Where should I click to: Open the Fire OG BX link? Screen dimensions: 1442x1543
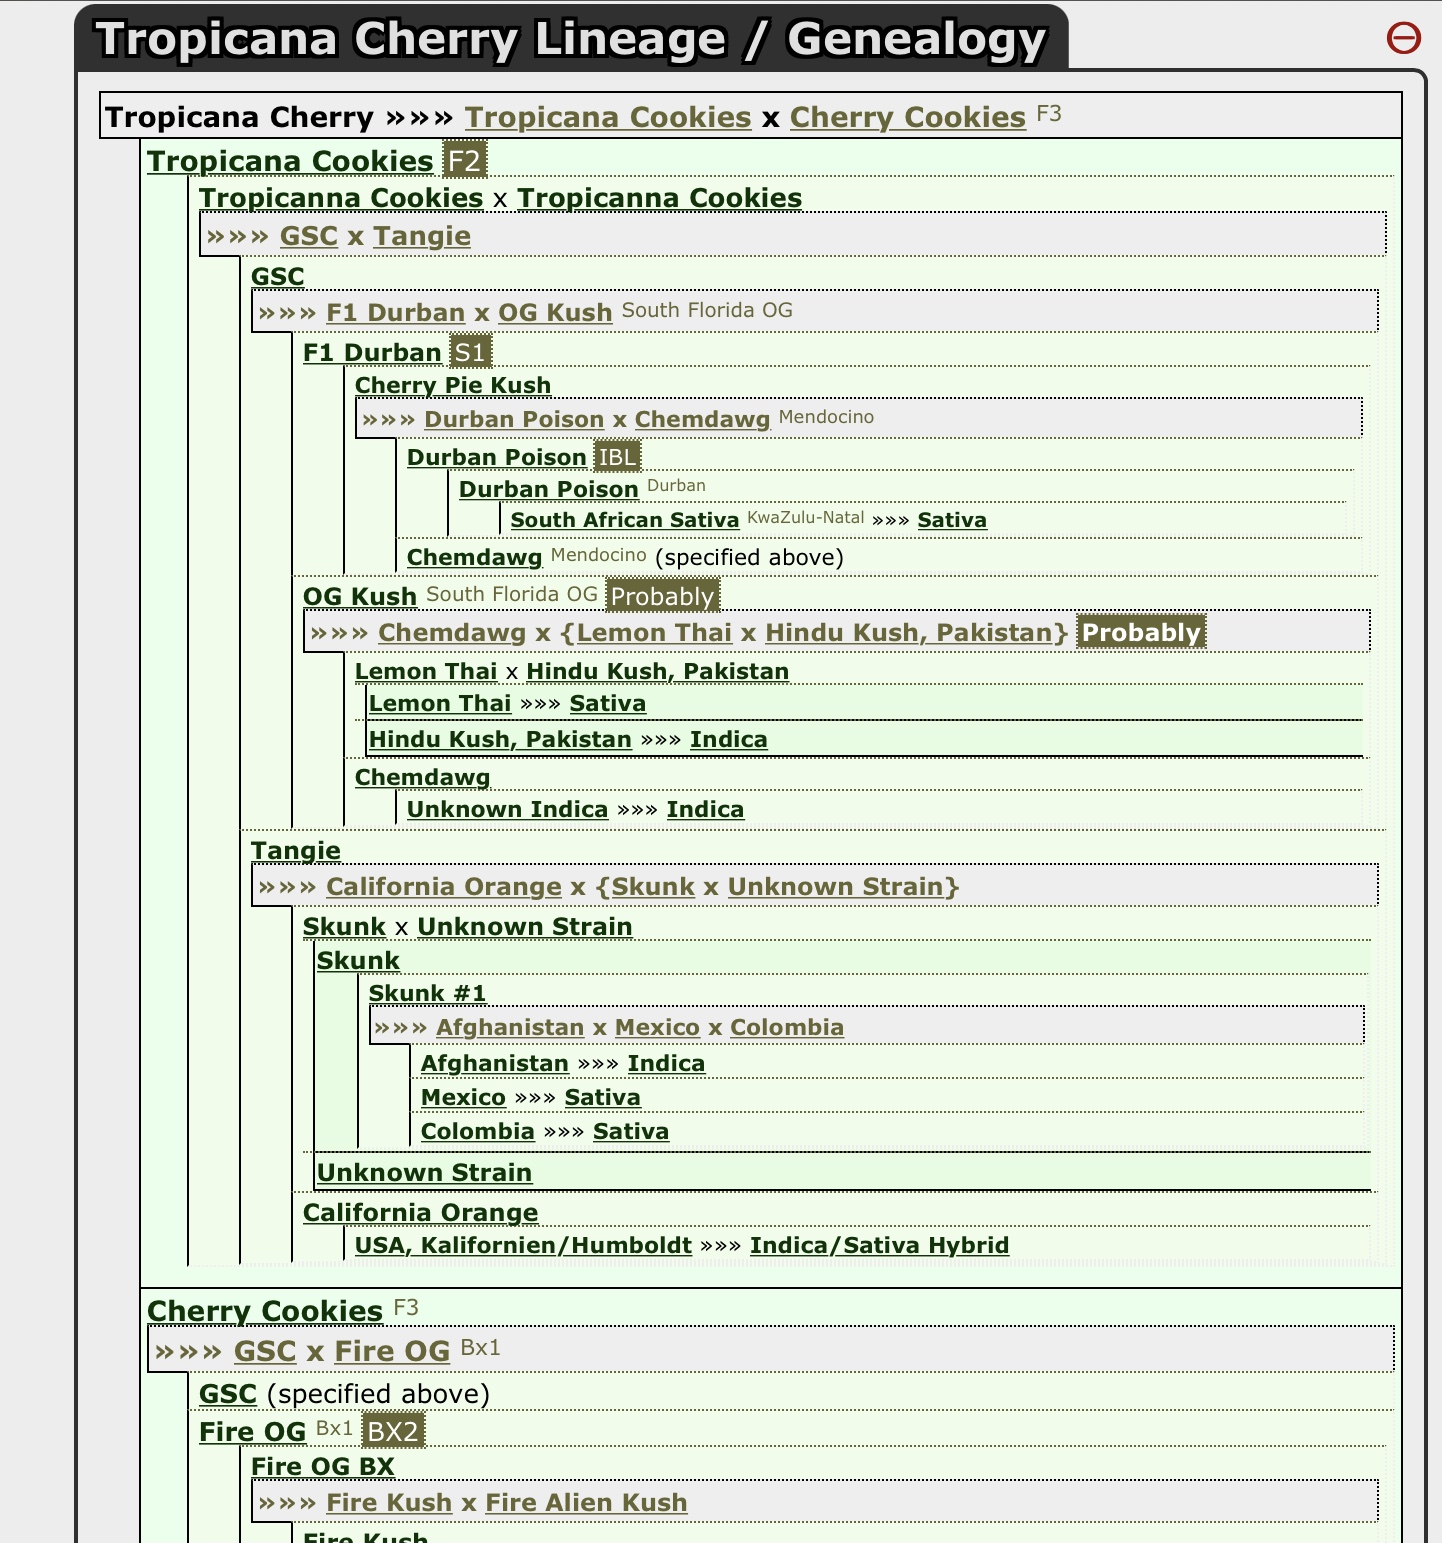tap(323, 1467)
